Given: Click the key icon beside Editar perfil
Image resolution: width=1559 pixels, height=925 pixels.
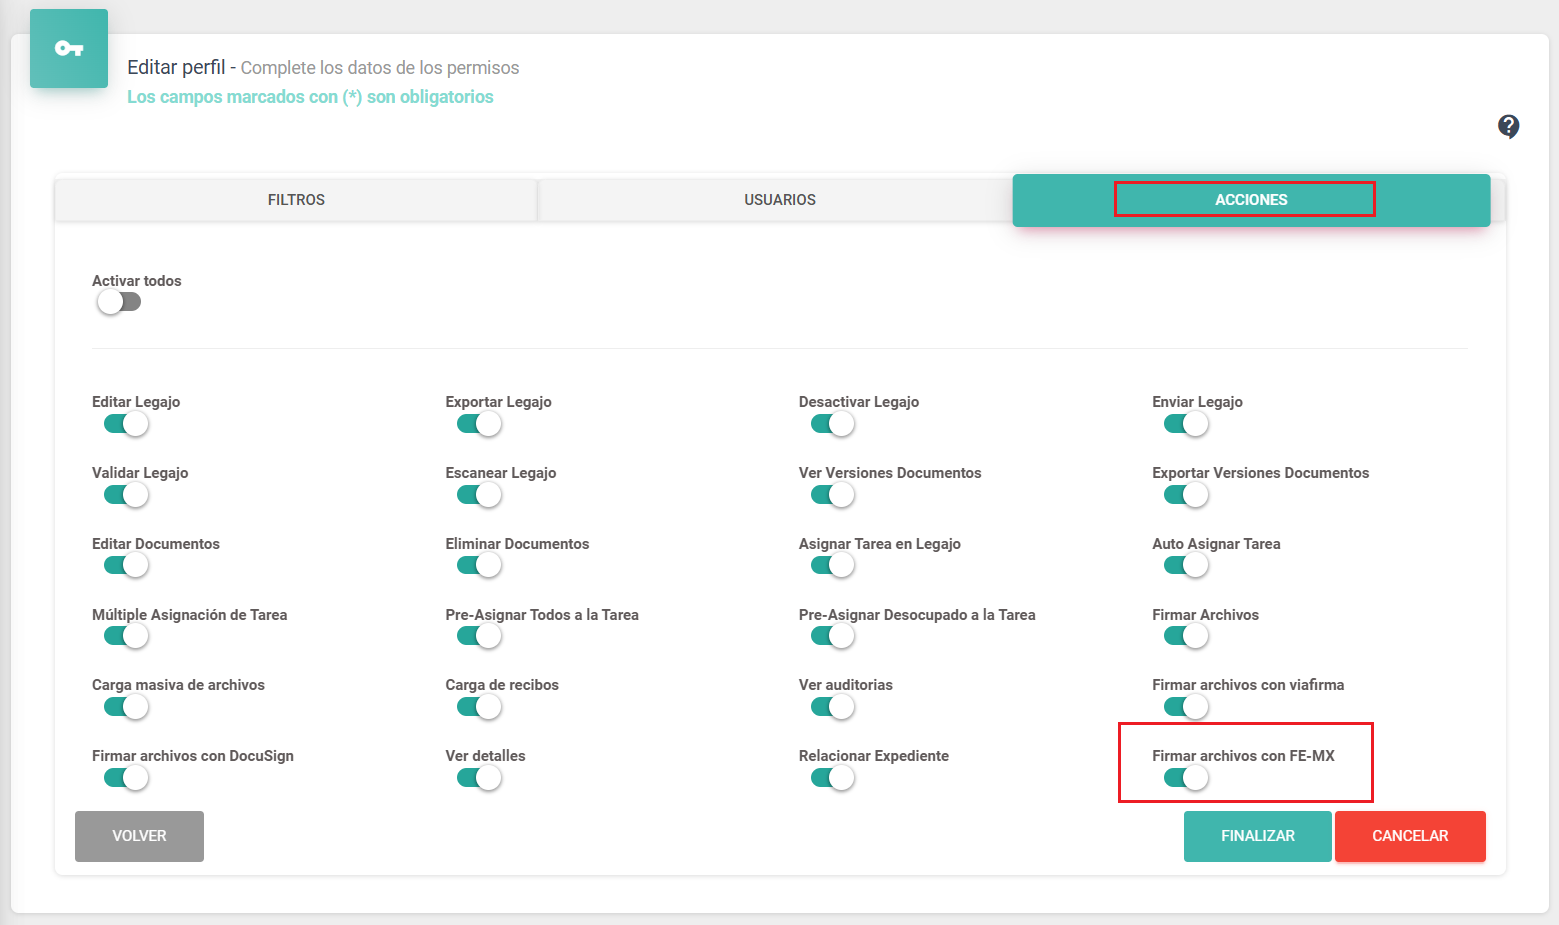Looking at the screenshot, I should [69, 48].
